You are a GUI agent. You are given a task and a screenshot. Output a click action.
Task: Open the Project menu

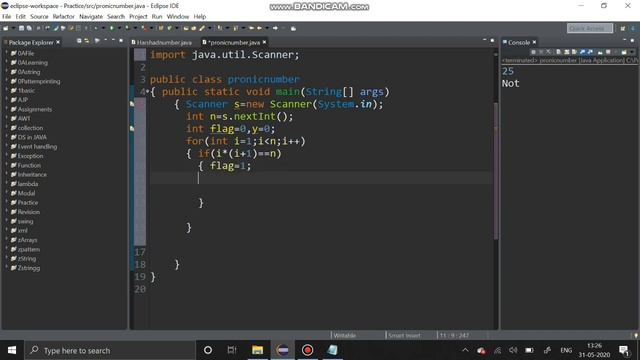click(138, 16)
